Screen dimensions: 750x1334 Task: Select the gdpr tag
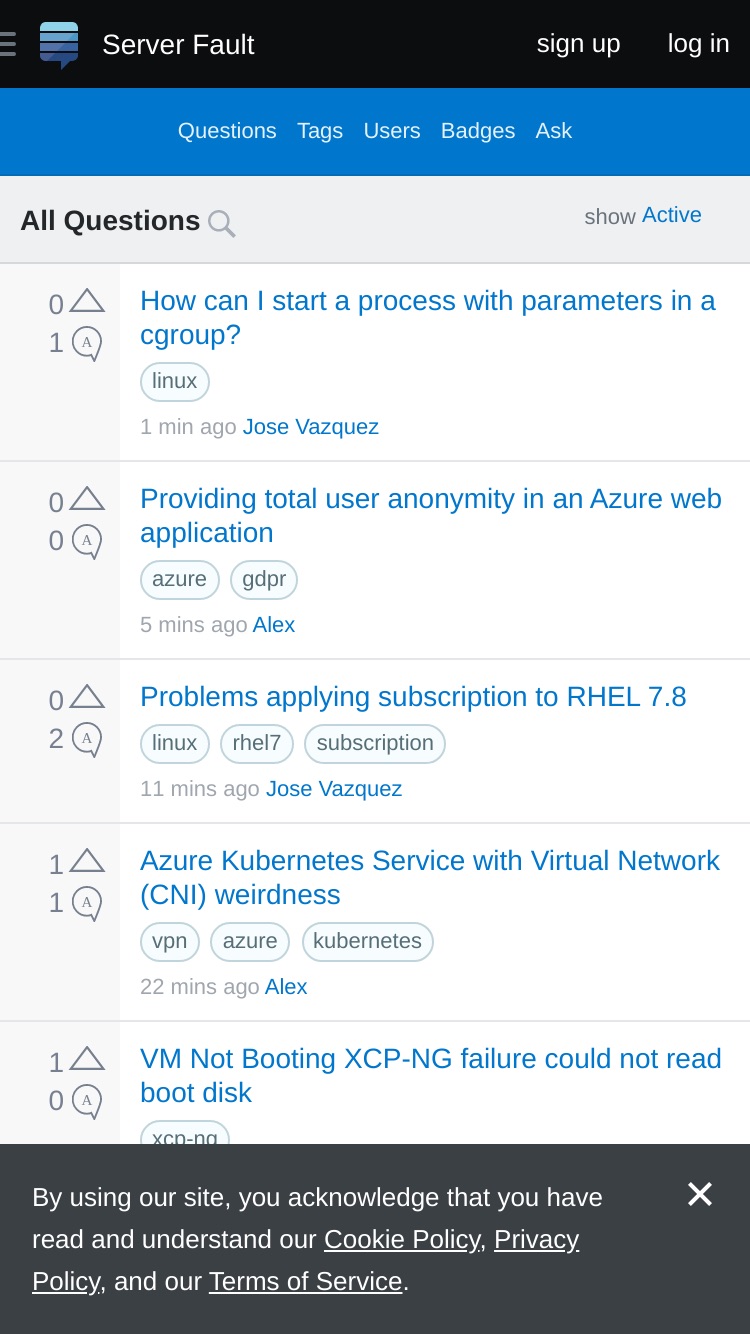[264, 580]
